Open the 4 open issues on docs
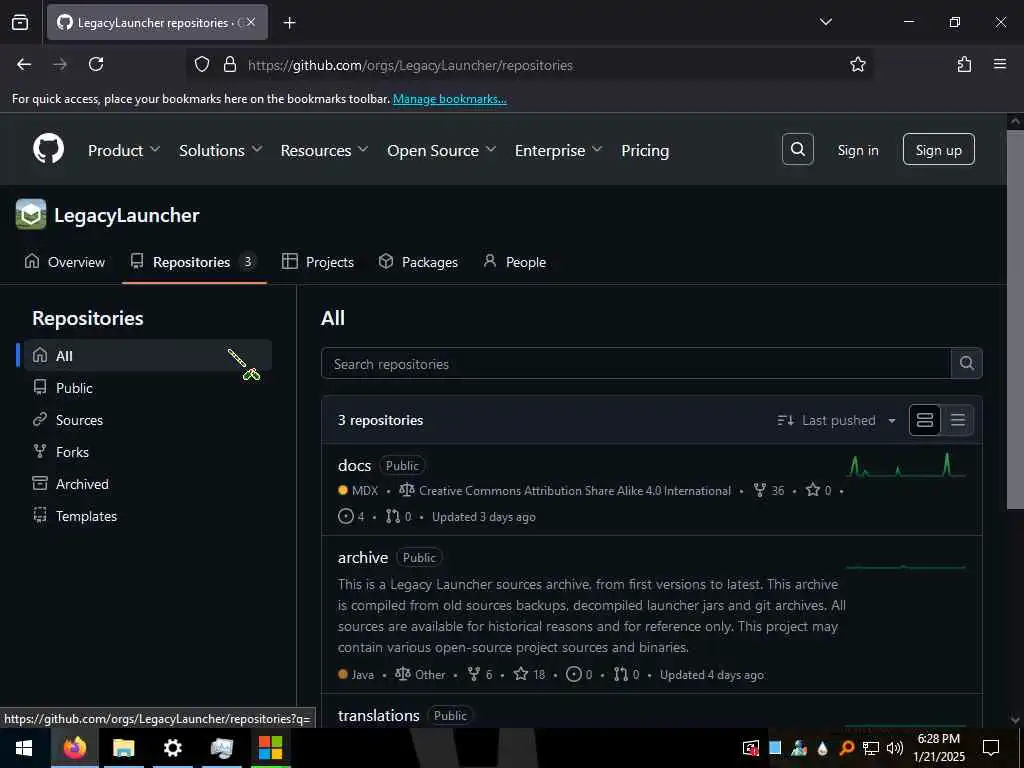The width and height of the screenshot is (1024, 768). [351, 517]
